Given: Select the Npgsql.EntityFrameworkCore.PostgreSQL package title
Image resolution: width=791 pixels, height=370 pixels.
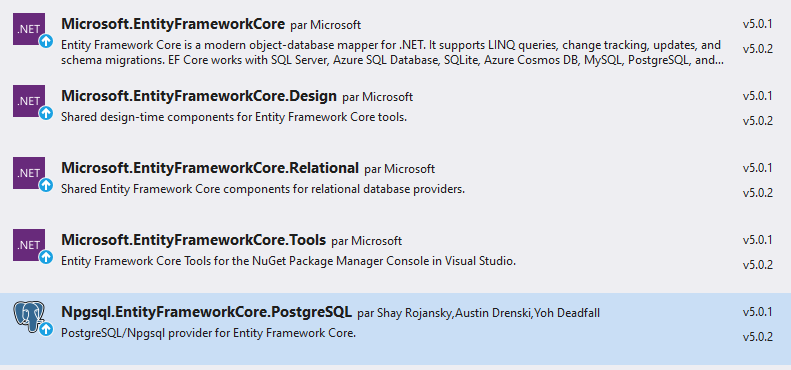Looking at the screenshot, I should click(206, 311).
